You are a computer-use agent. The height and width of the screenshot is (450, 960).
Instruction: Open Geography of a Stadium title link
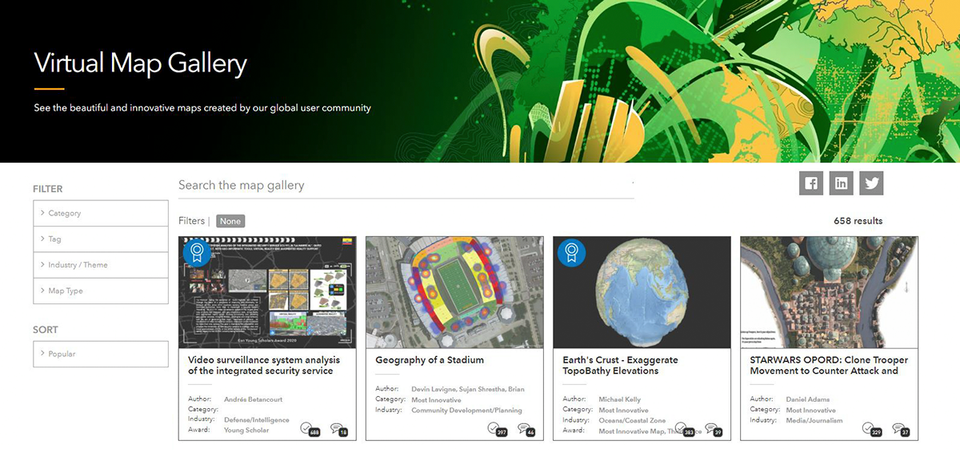[429, 360]
